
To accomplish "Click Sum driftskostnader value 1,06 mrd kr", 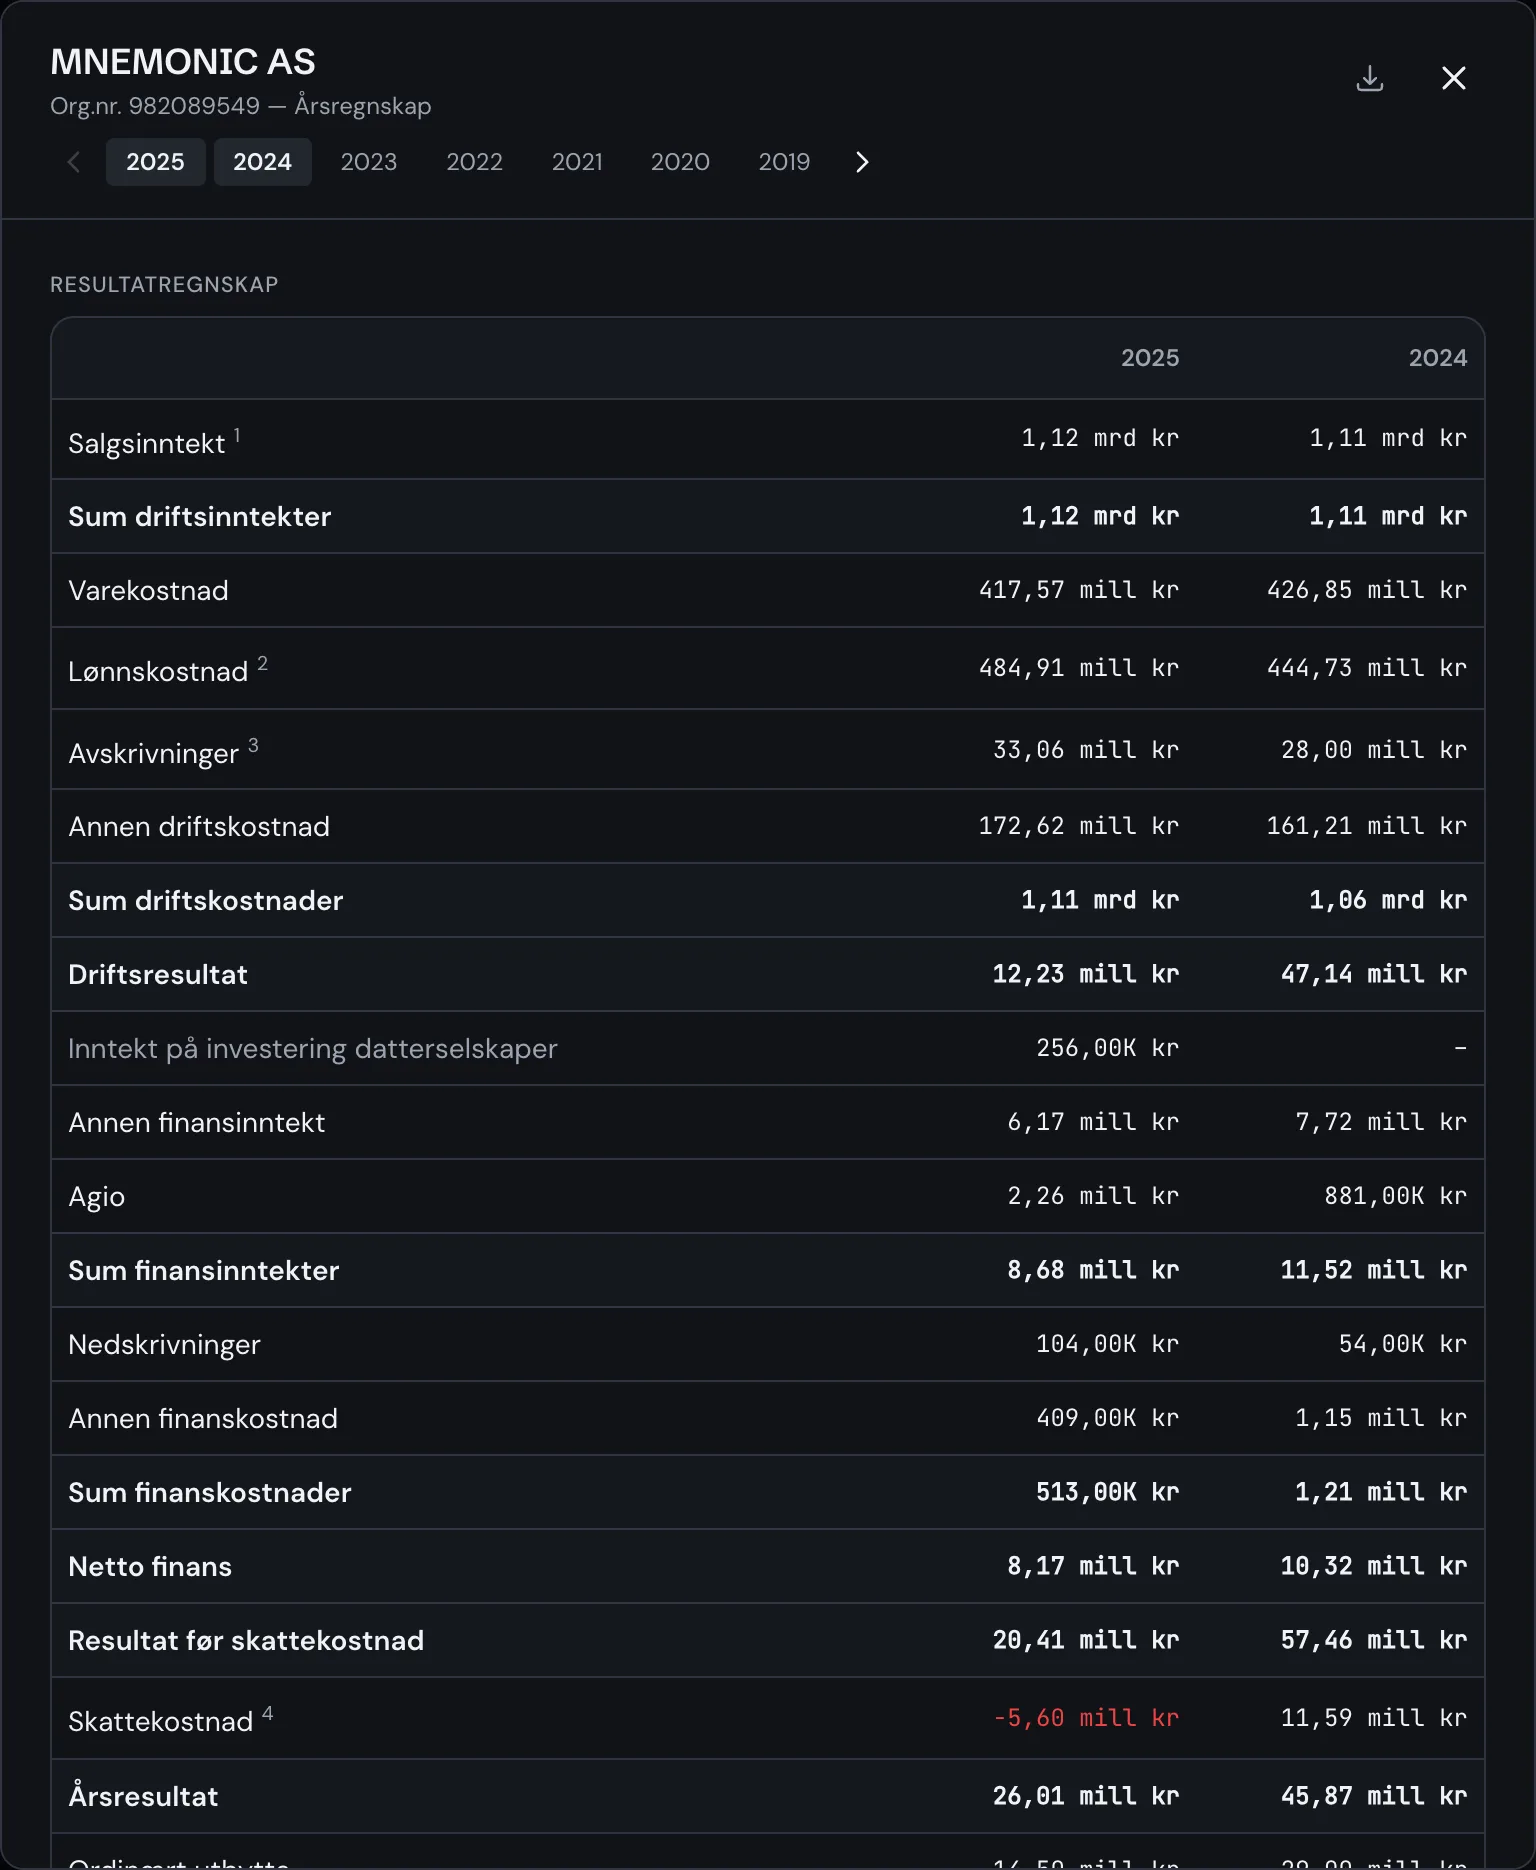I will pyautogui.click(x=1388, y=900).
